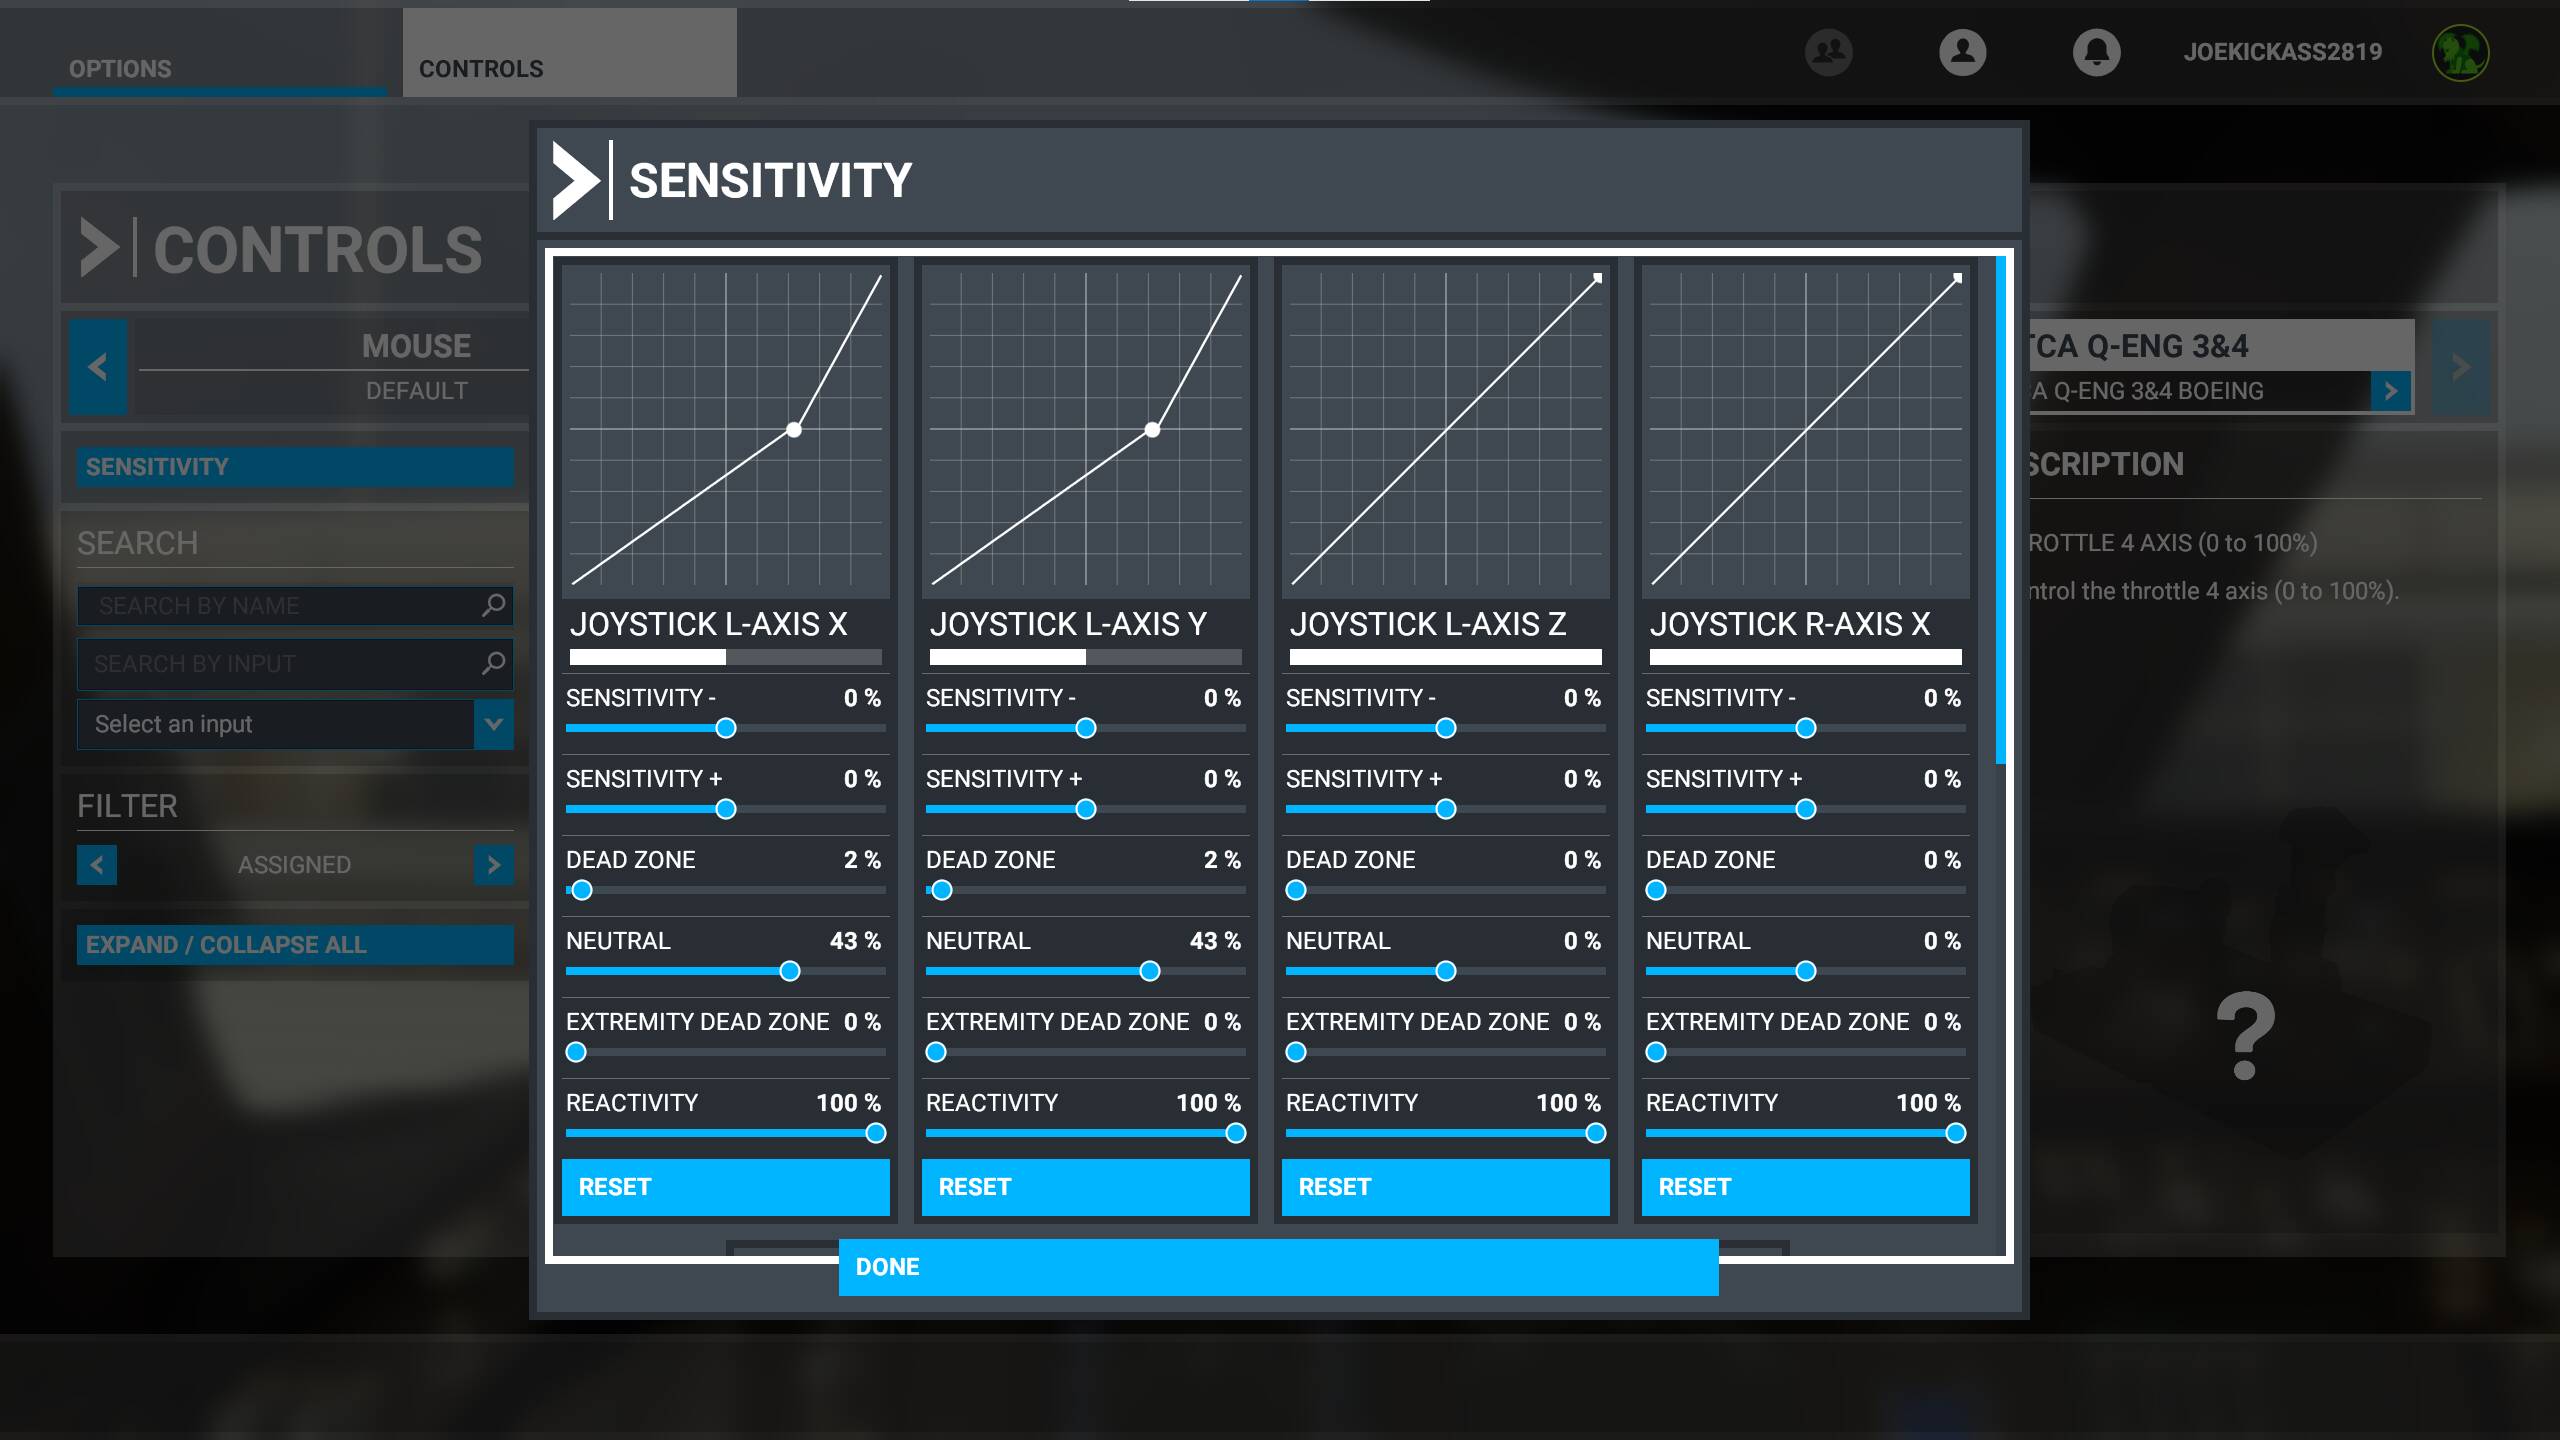Click Joystick L-Axis Y Neutral slider handle
The width and height of the screenshot is (2560, 1440).
[1150, 971]
